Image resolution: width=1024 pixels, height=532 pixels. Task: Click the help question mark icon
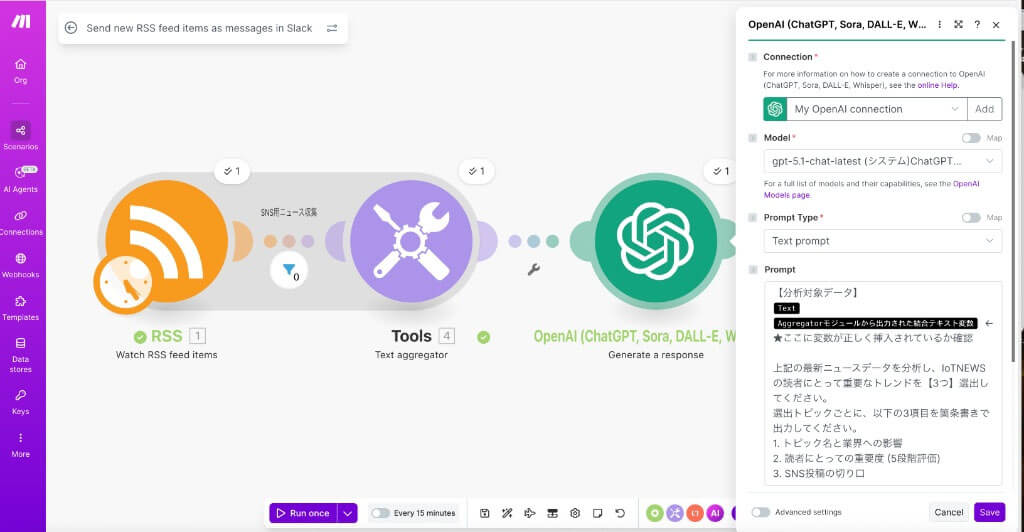point(977,24)
